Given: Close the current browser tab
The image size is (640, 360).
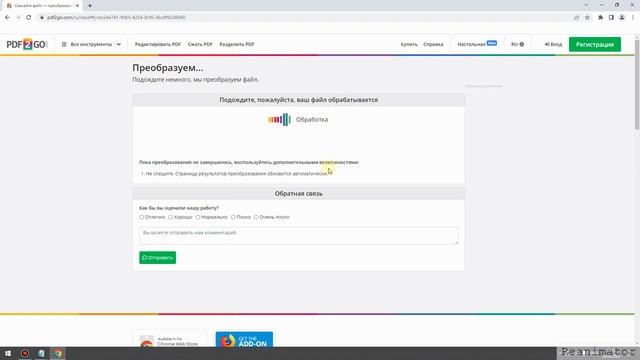Looking at the screenshot, I should click(77, 6).
